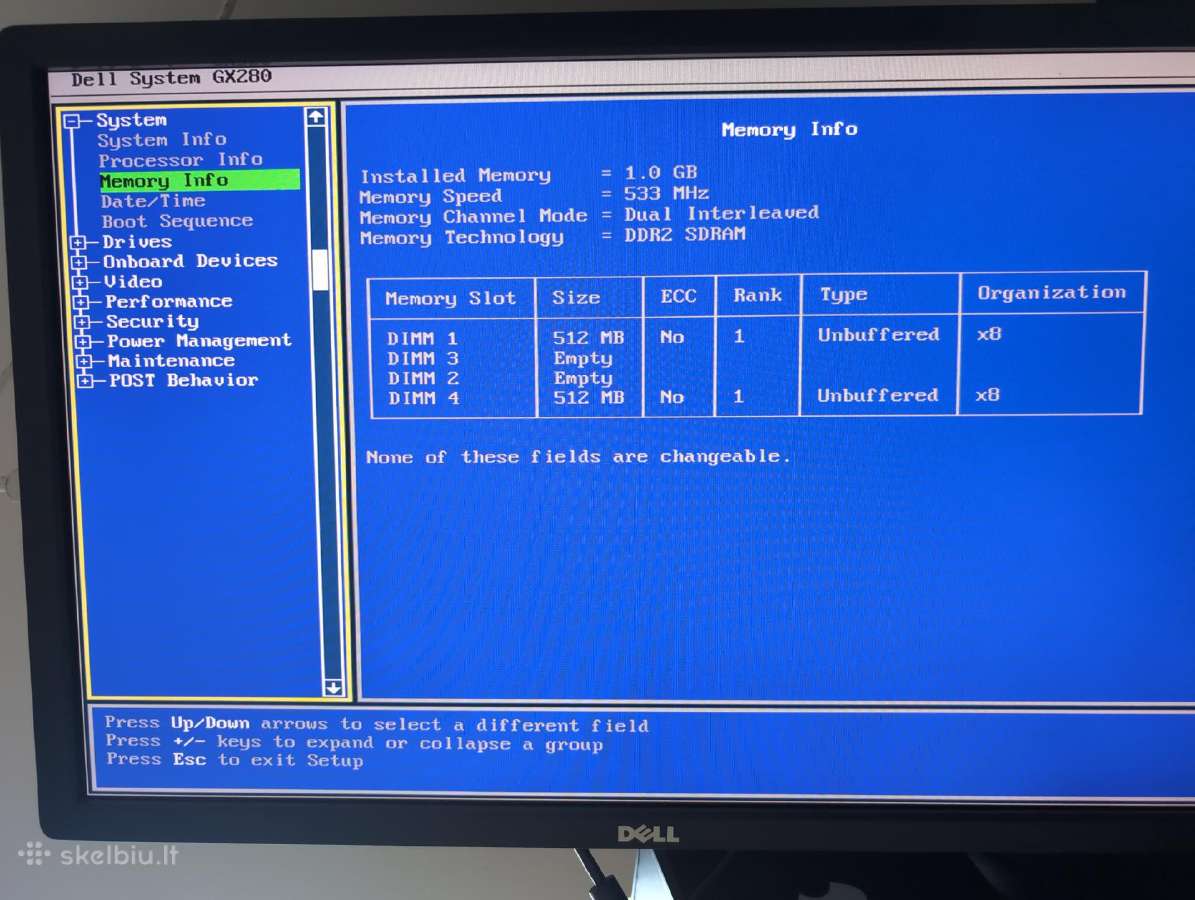Screen dimensions: 1195x900
Task: Click the Organization column header
Action: (x=1052, y=292)
